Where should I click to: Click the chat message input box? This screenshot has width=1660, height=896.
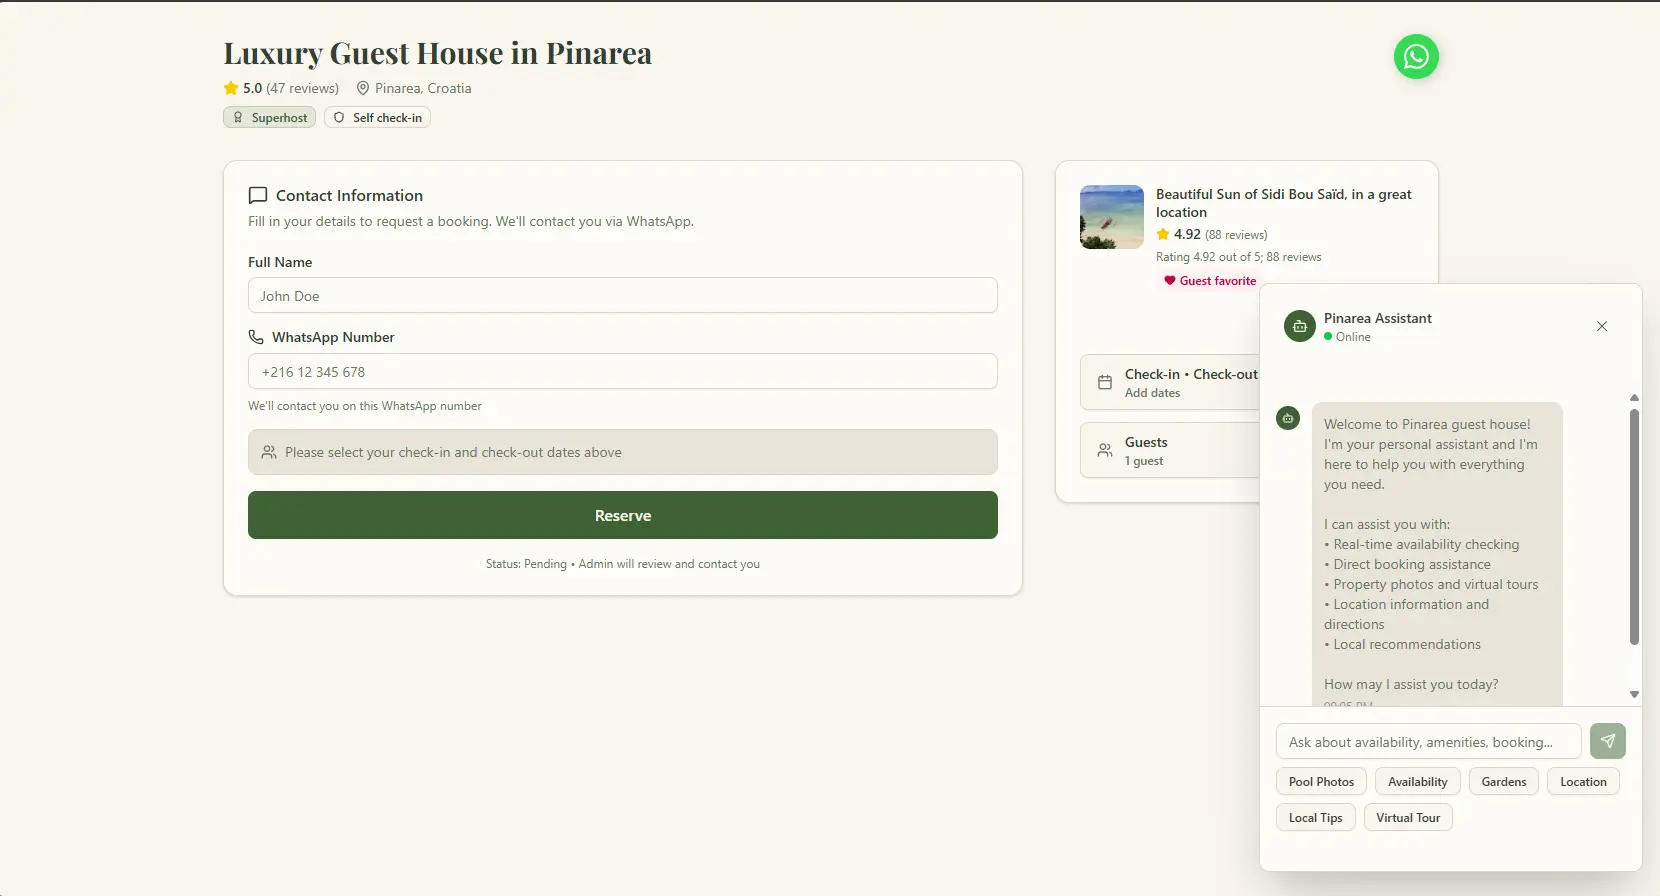coord(1428,742)
